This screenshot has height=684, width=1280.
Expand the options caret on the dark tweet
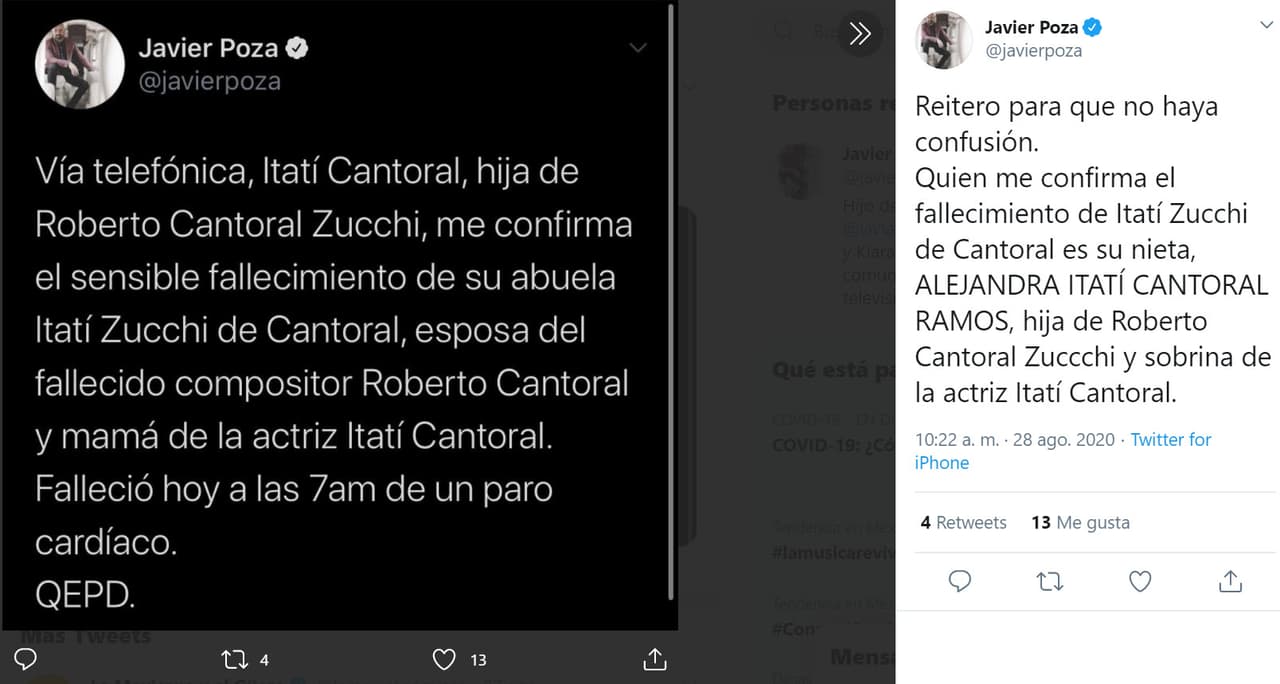(x=638, y=48)
